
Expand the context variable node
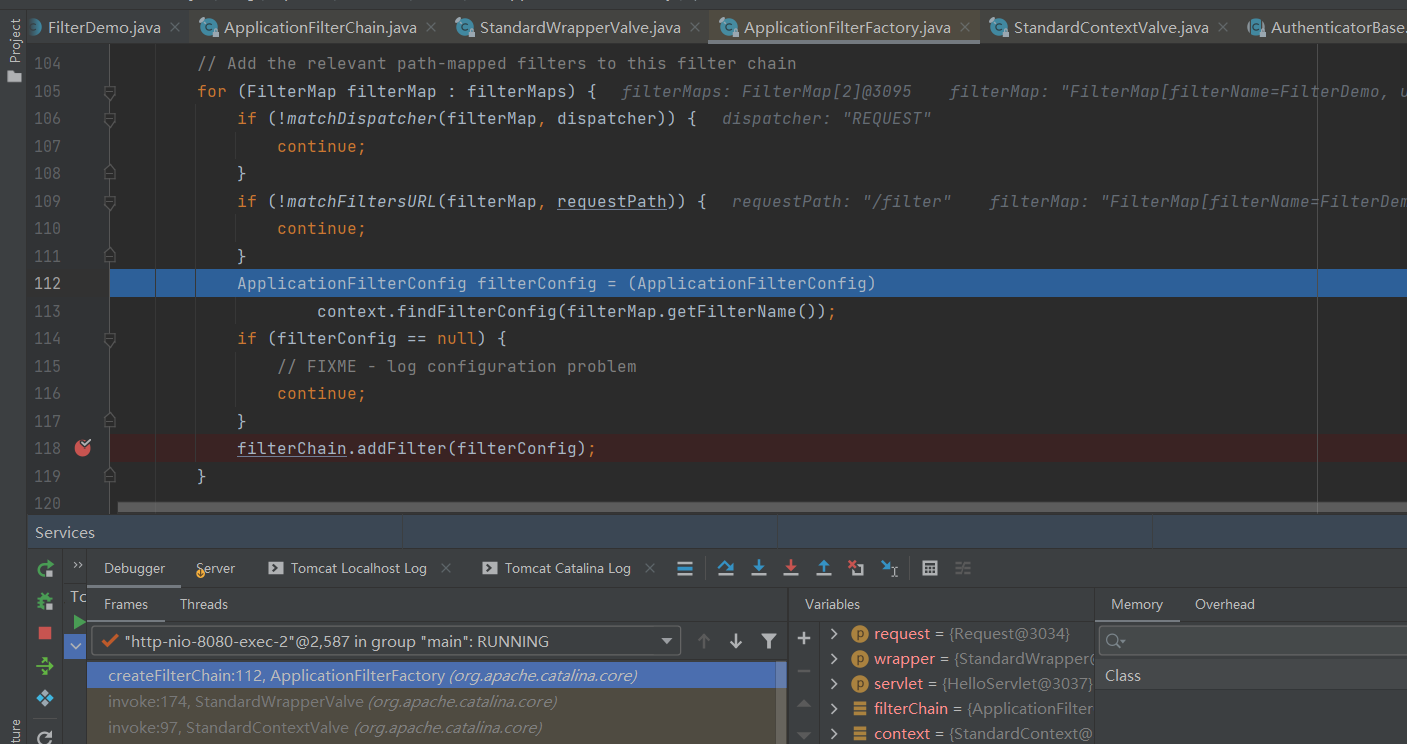[x=834, y=734]
